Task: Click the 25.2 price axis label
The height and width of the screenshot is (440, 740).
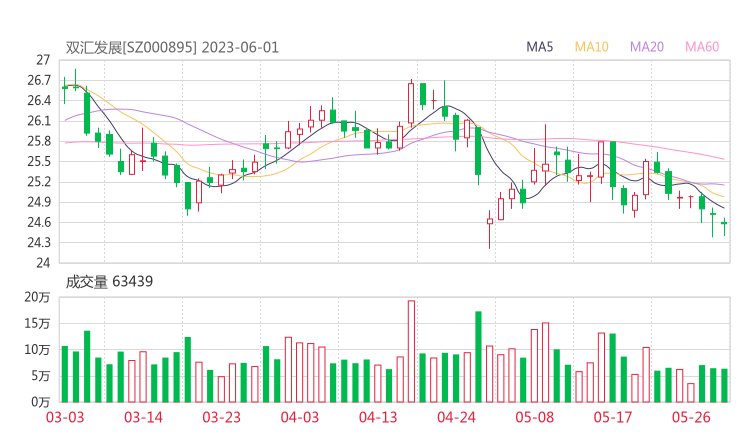Action: click(x=39, y=182)
